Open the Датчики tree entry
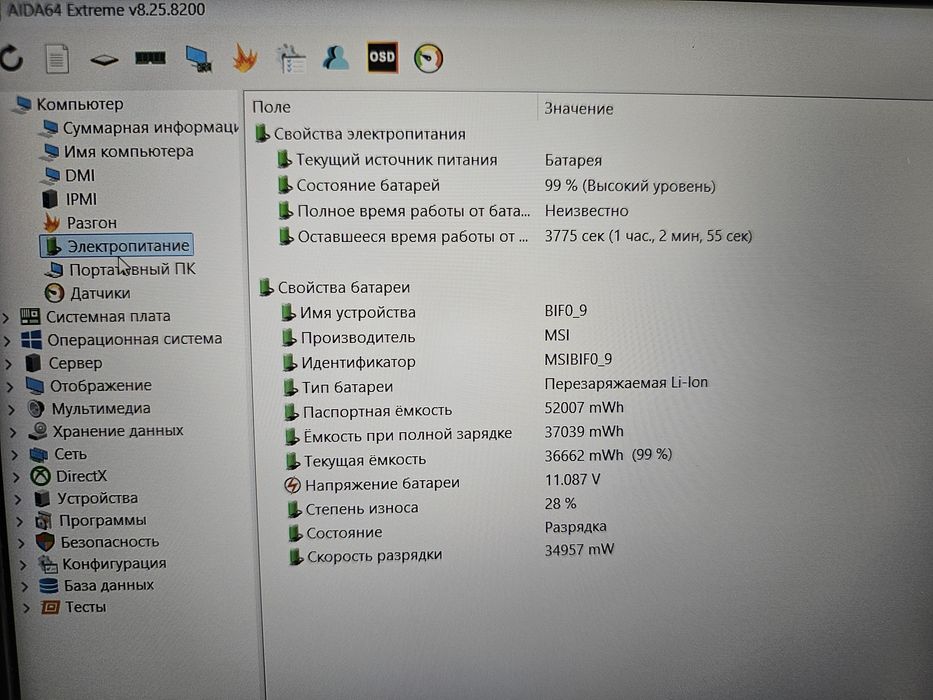This screenshot has width=933, height=700. (x=100, y=293)
